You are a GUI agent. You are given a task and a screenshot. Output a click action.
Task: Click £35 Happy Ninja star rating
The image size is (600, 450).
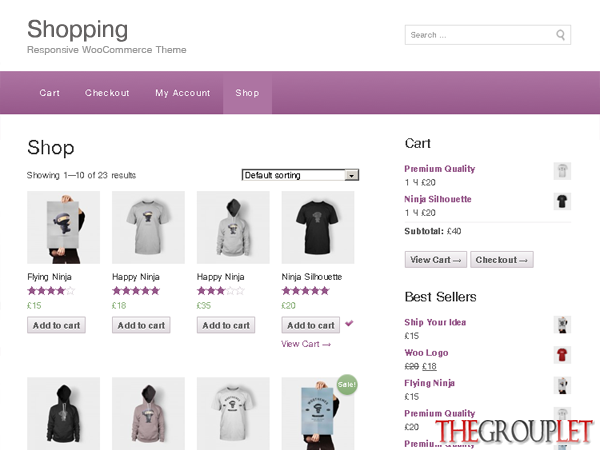[221, 291]
